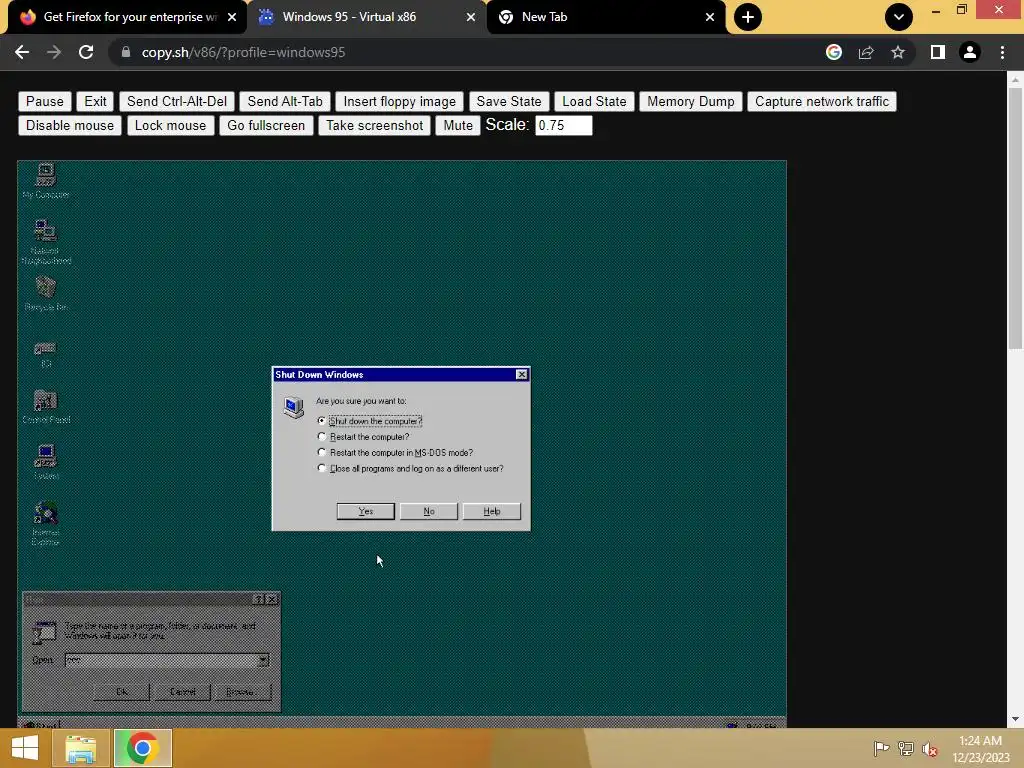Expand the Run dialog Open dropdown
The image size is (1024, 768).
263,660
